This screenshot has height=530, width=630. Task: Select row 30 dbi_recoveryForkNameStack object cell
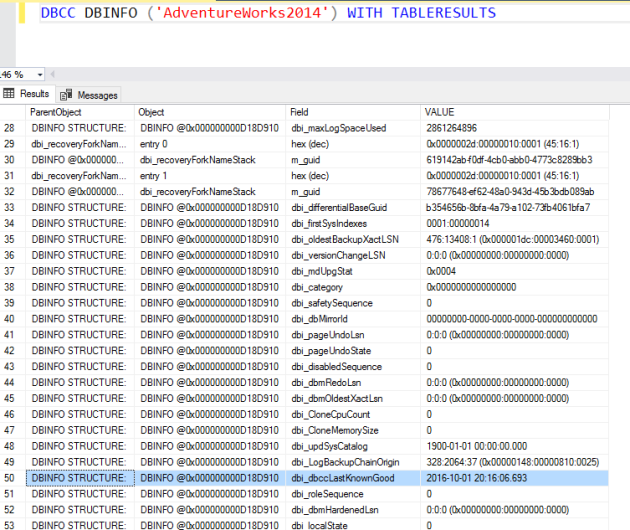point(210,160)
